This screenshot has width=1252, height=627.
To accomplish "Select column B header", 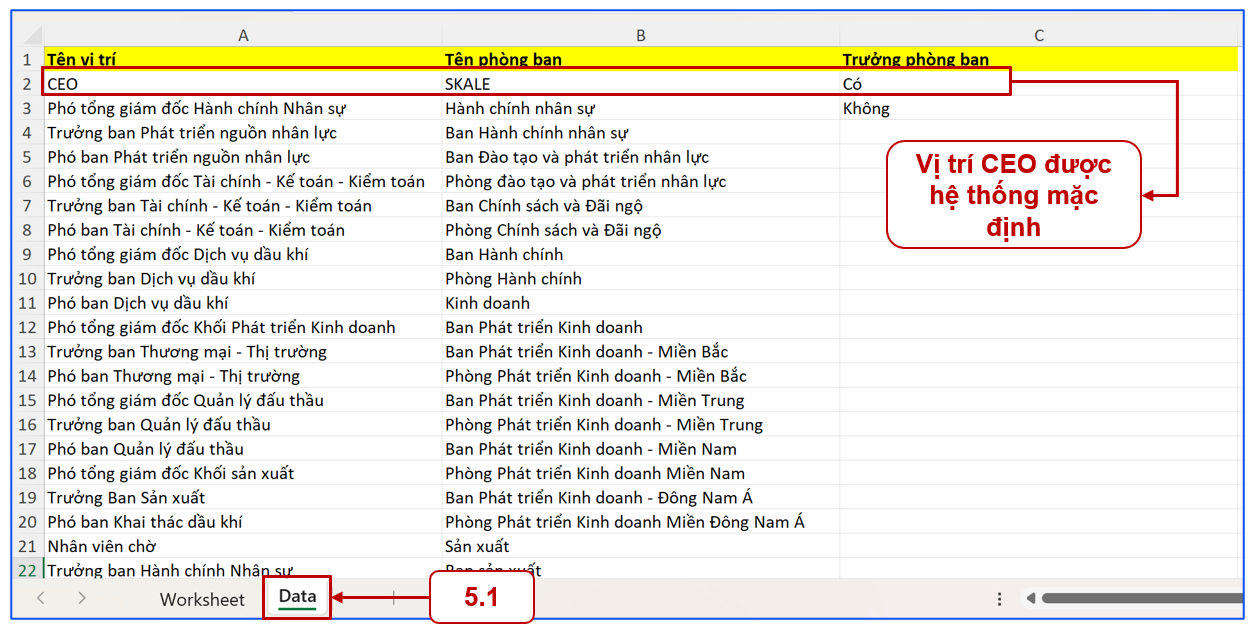I will tap(641, 36).
